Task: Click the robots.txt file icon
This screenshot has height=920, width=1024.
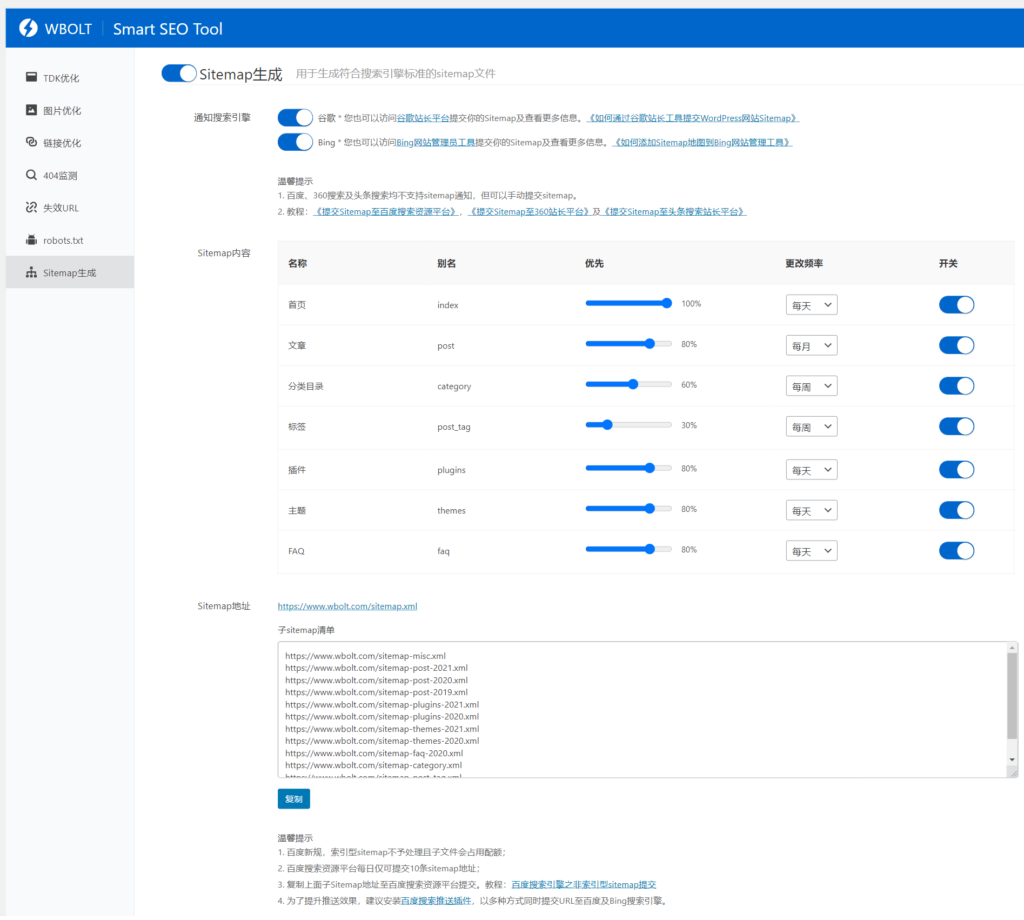Action: pos(32,240)
